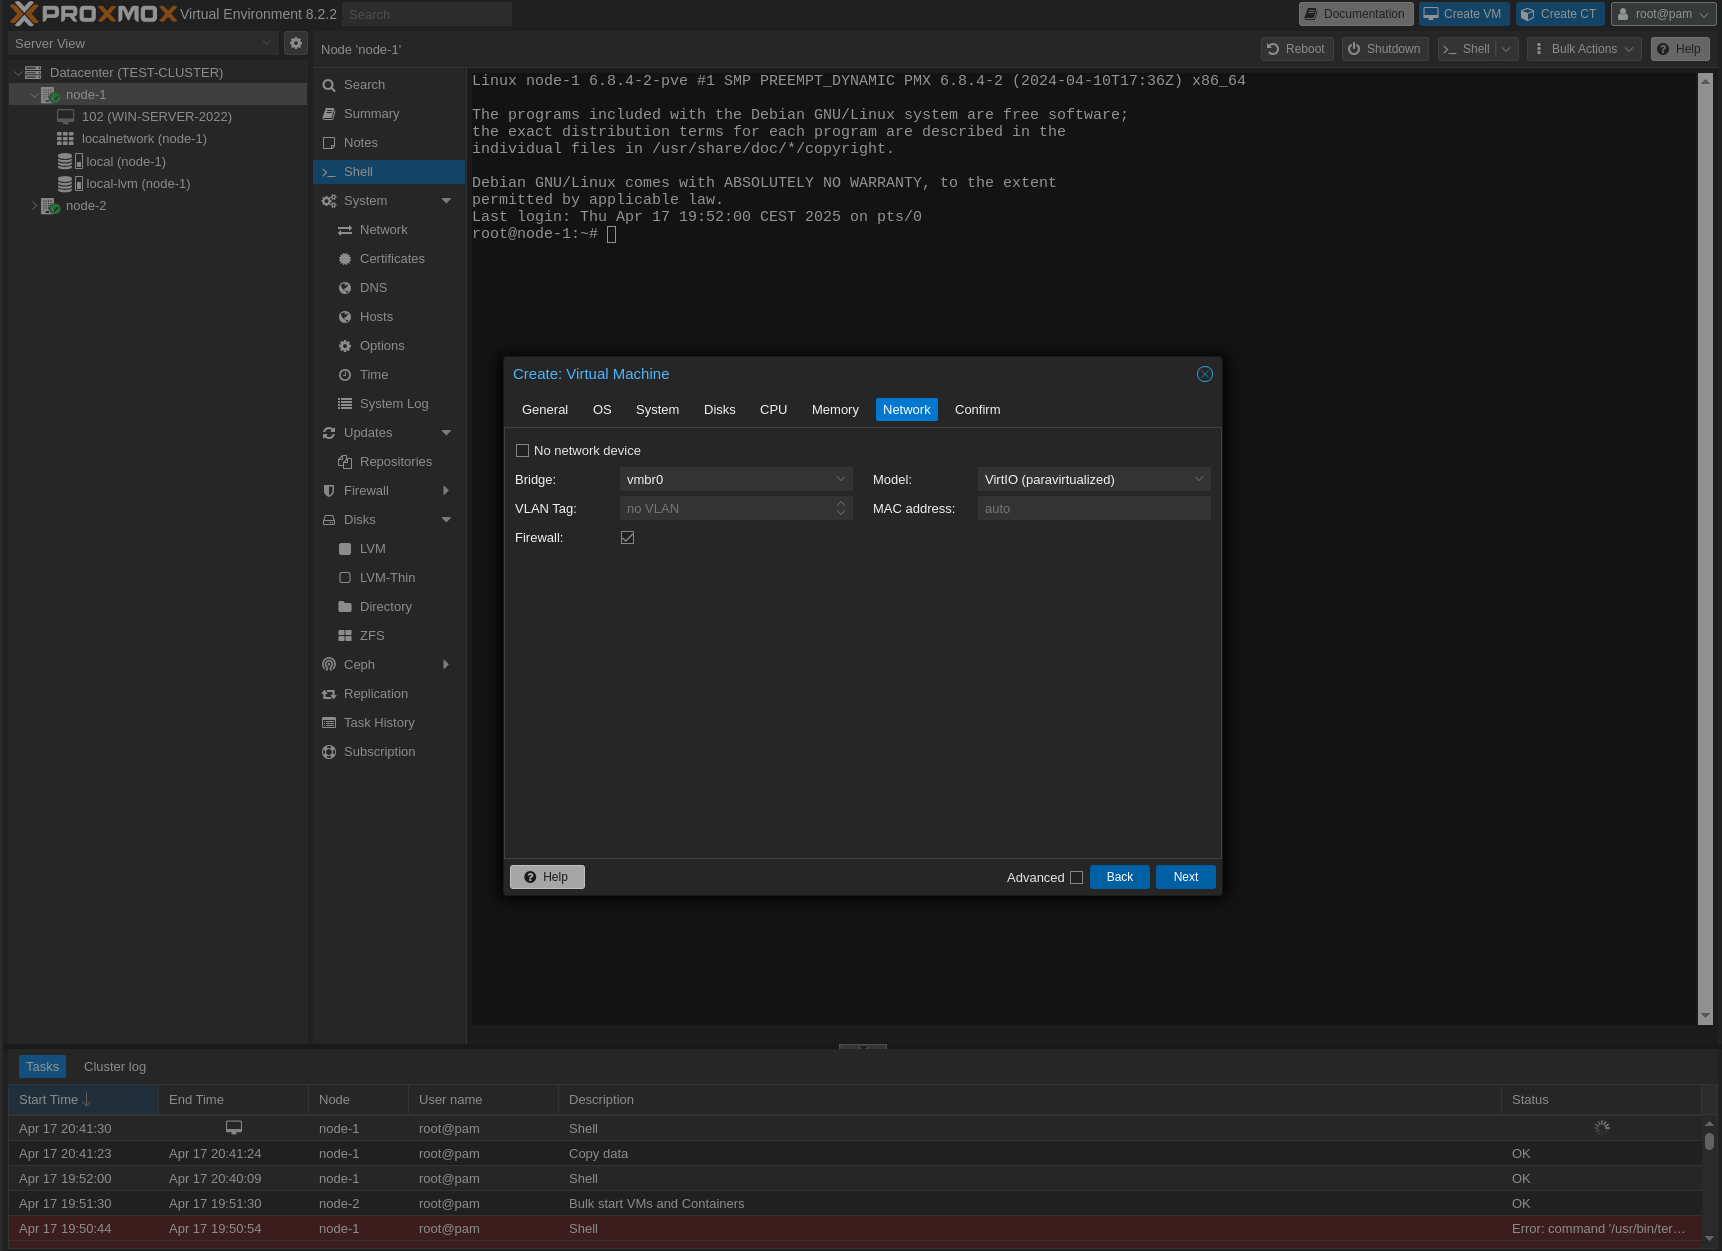Click the Next button

pos(1185,877)
